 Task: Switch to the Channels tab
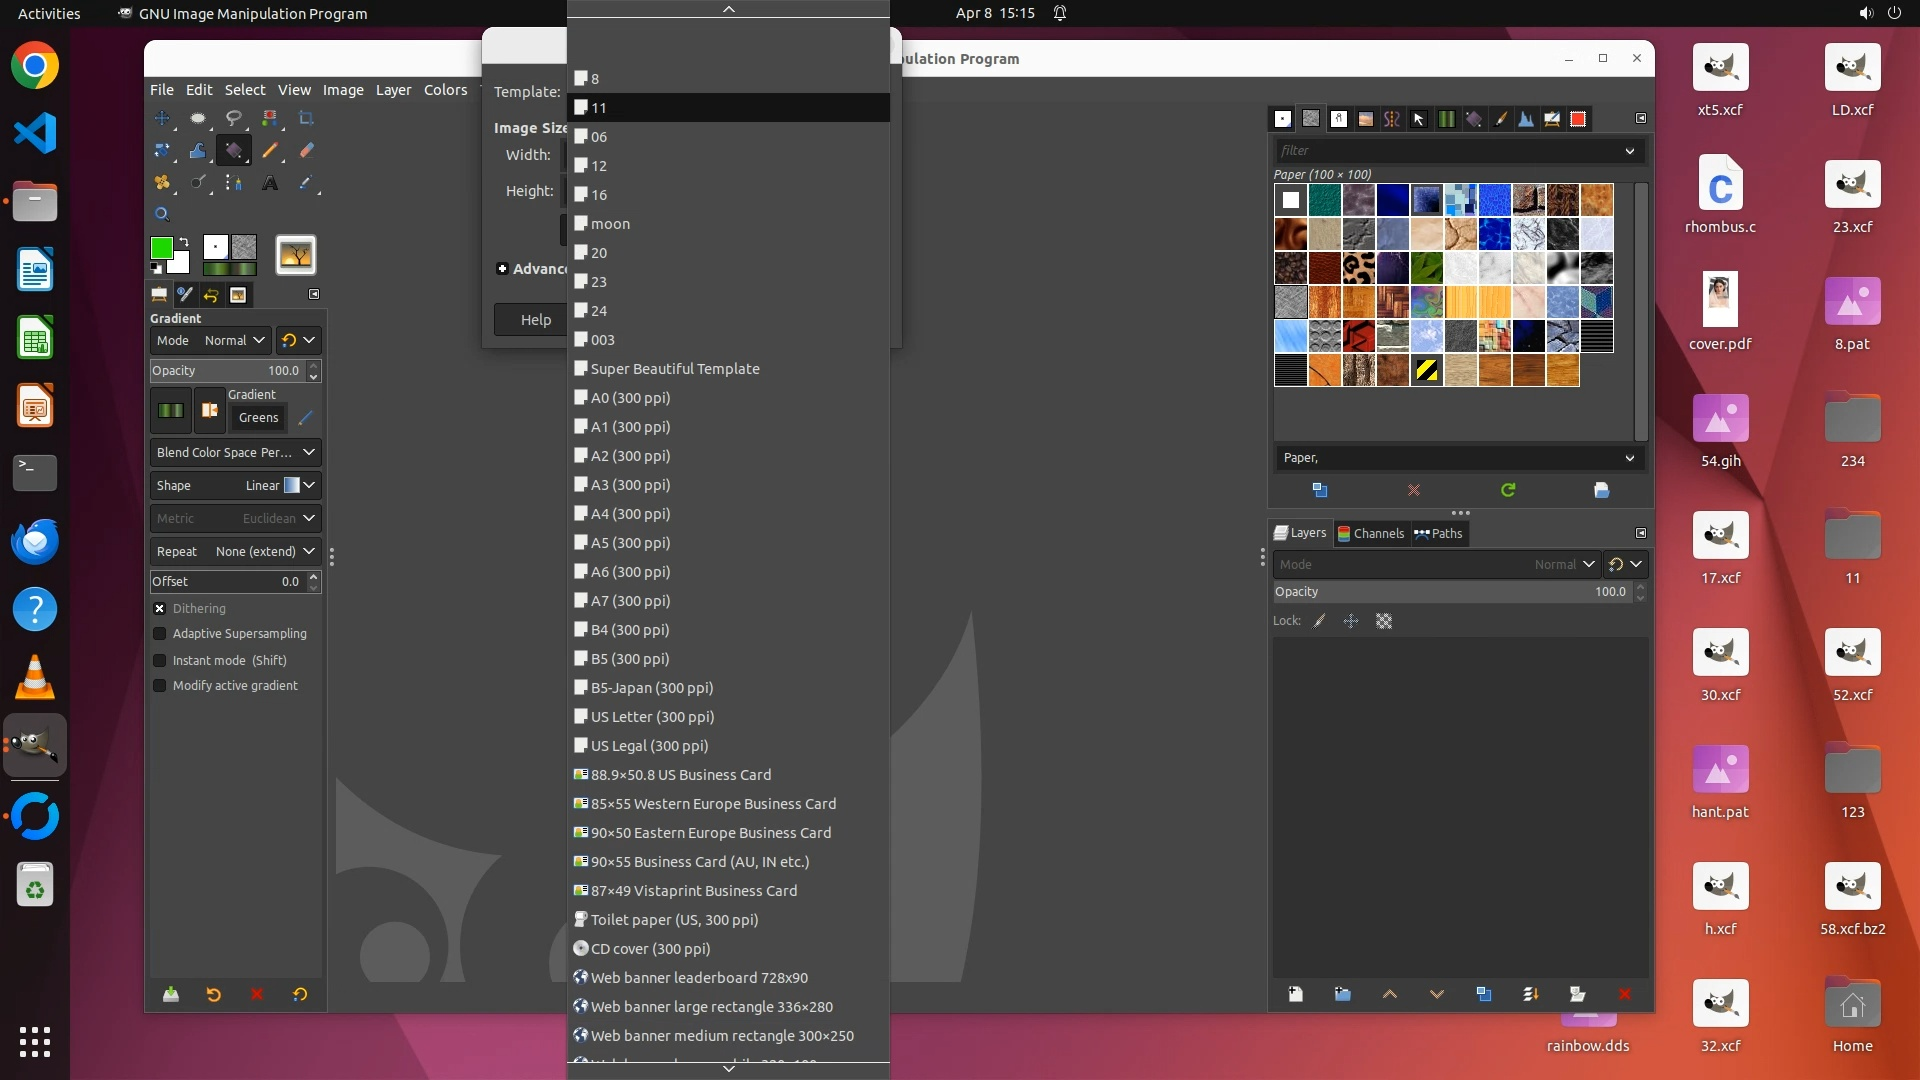pos(1371,534)
